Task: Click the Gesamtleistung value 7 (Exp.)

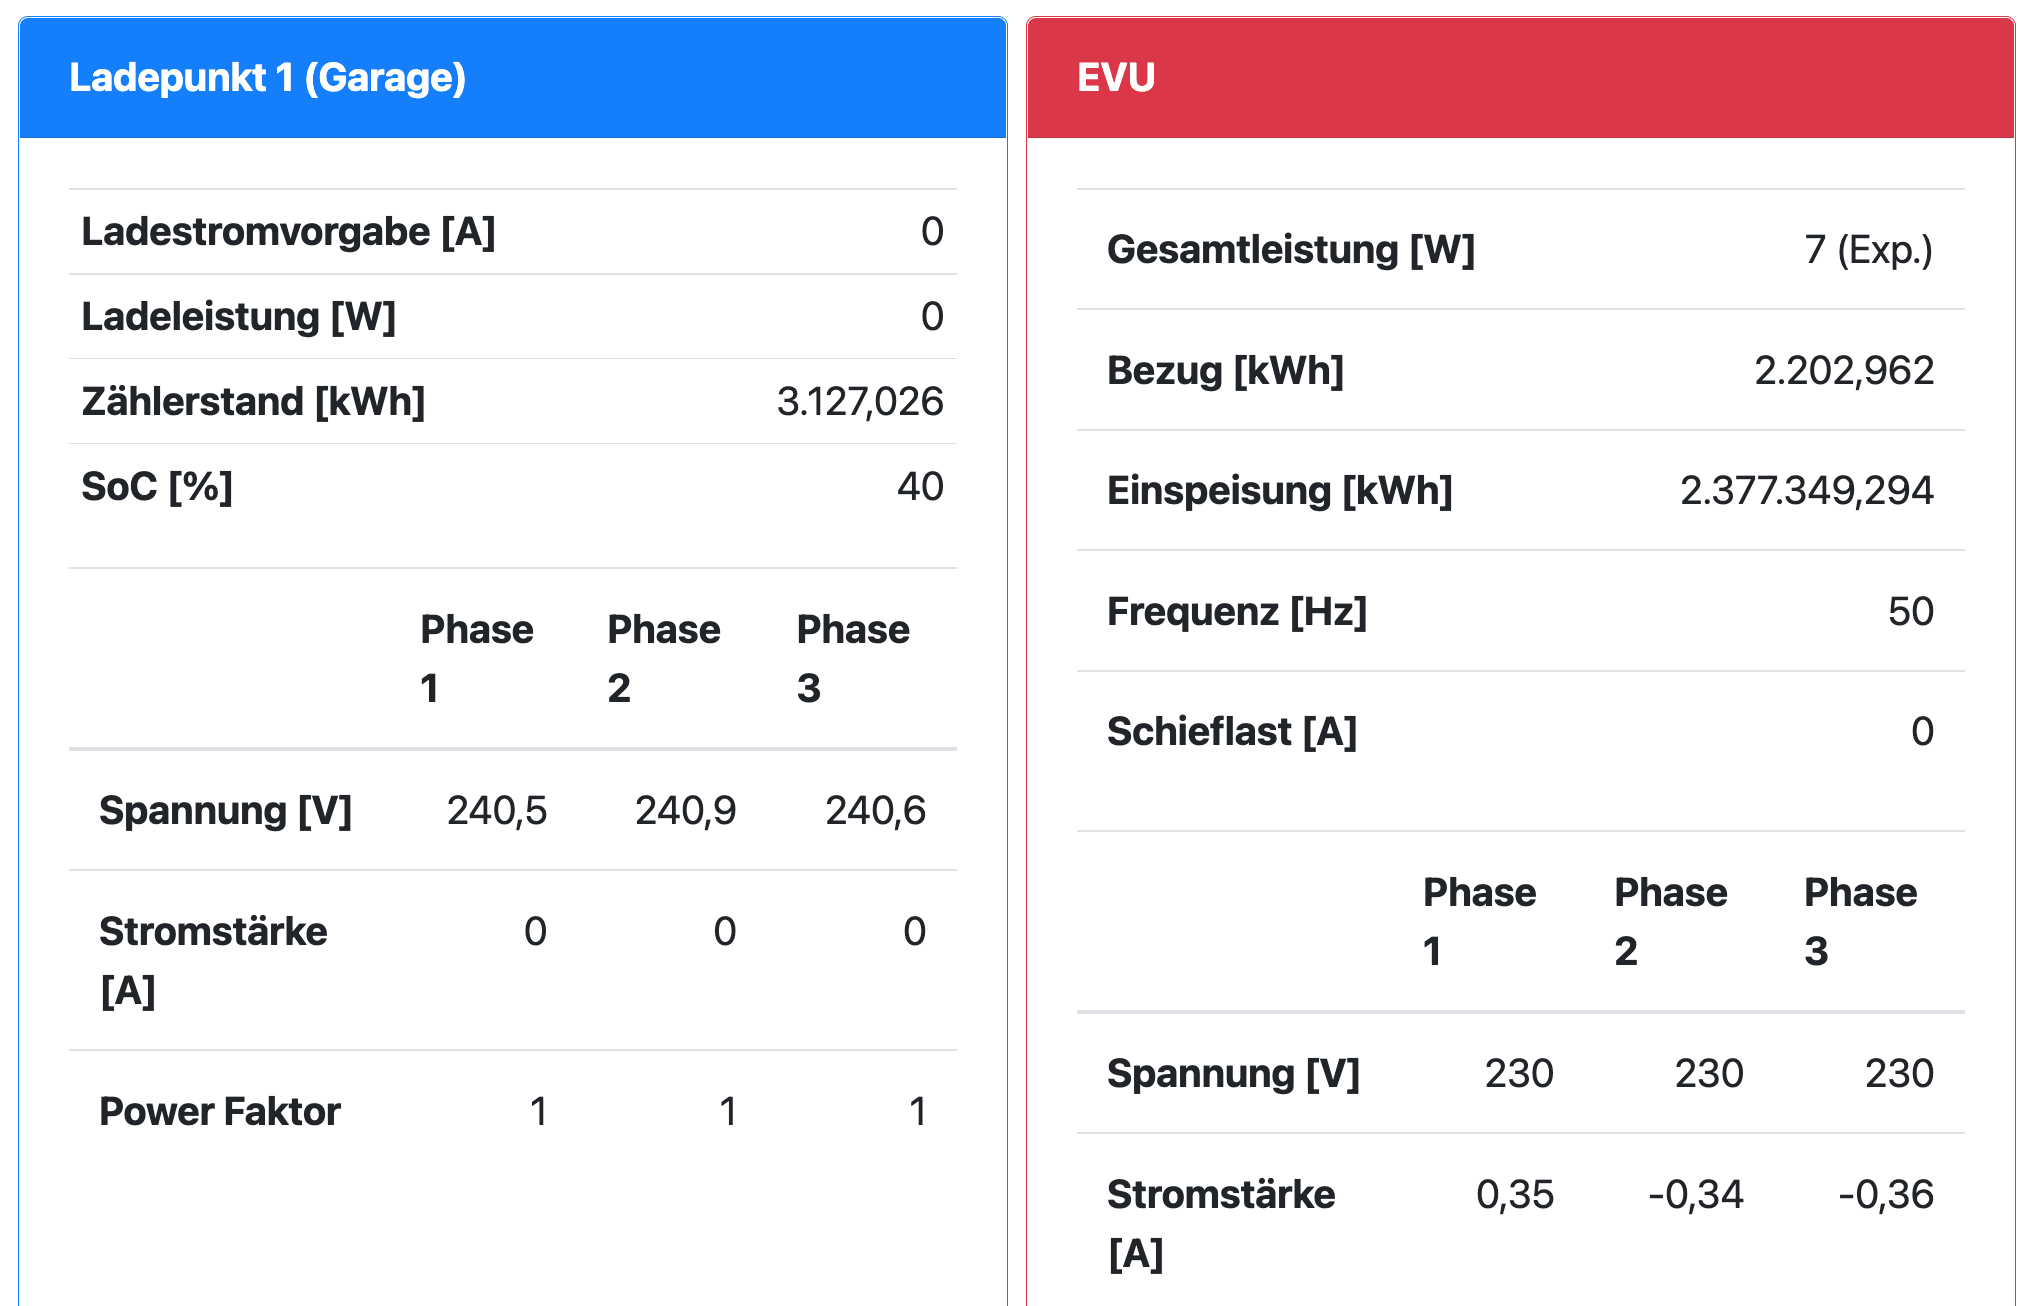Action: [1867, 250]
